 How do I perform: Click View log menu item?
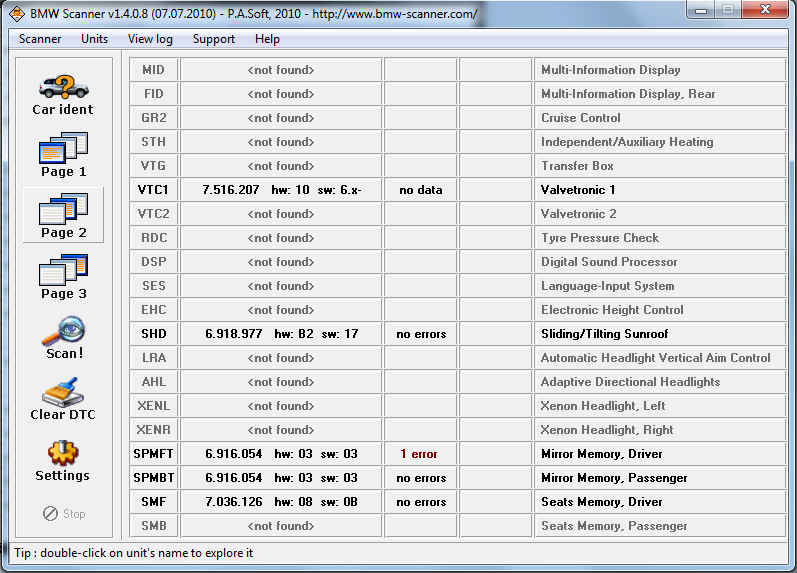pyautogui.click(x=150, y=39)
